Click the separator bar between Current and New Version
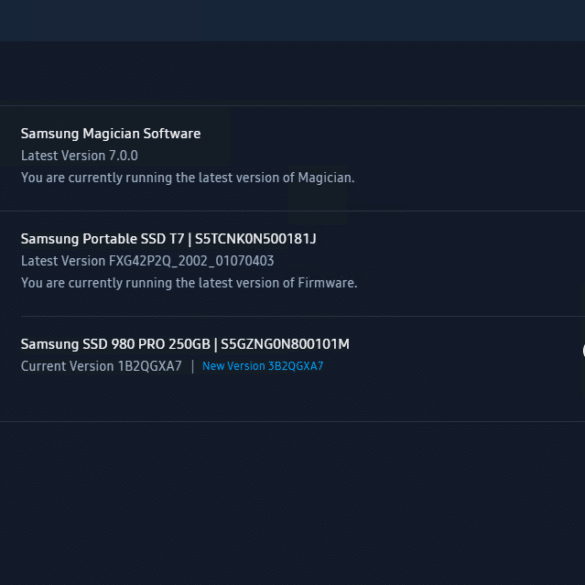 tap(193, 366)
